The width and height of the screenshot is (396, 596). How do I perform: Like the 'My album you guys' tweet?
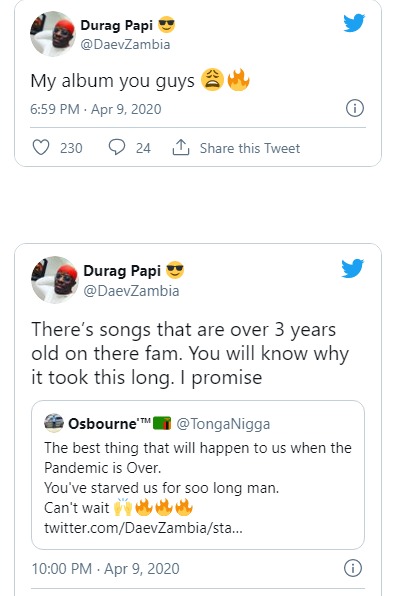(x=41, y=147)
